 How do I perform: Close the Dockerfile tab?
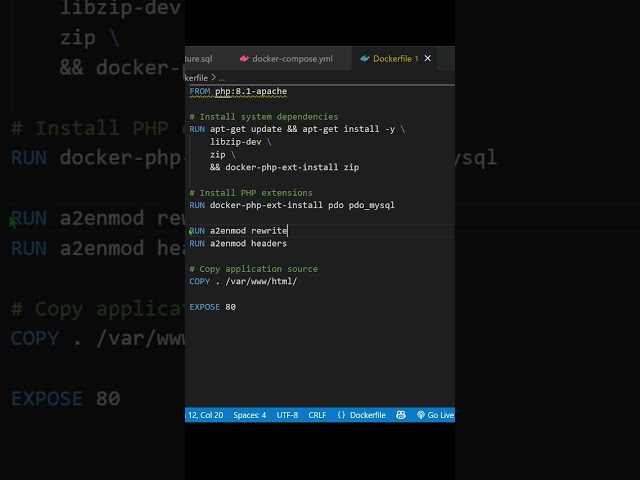pos(427,58)
